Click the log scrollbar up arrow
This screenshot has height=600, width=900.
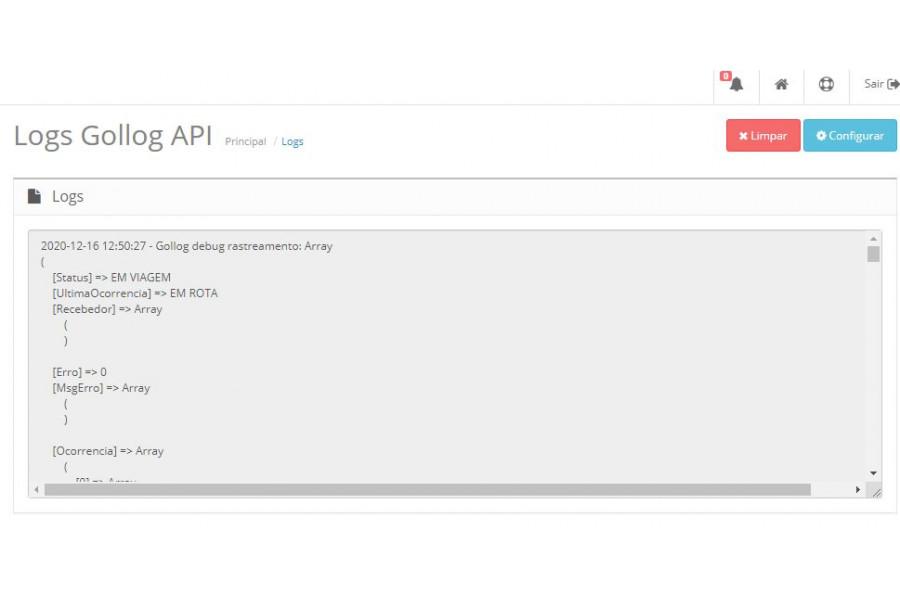tap(873, 238)
